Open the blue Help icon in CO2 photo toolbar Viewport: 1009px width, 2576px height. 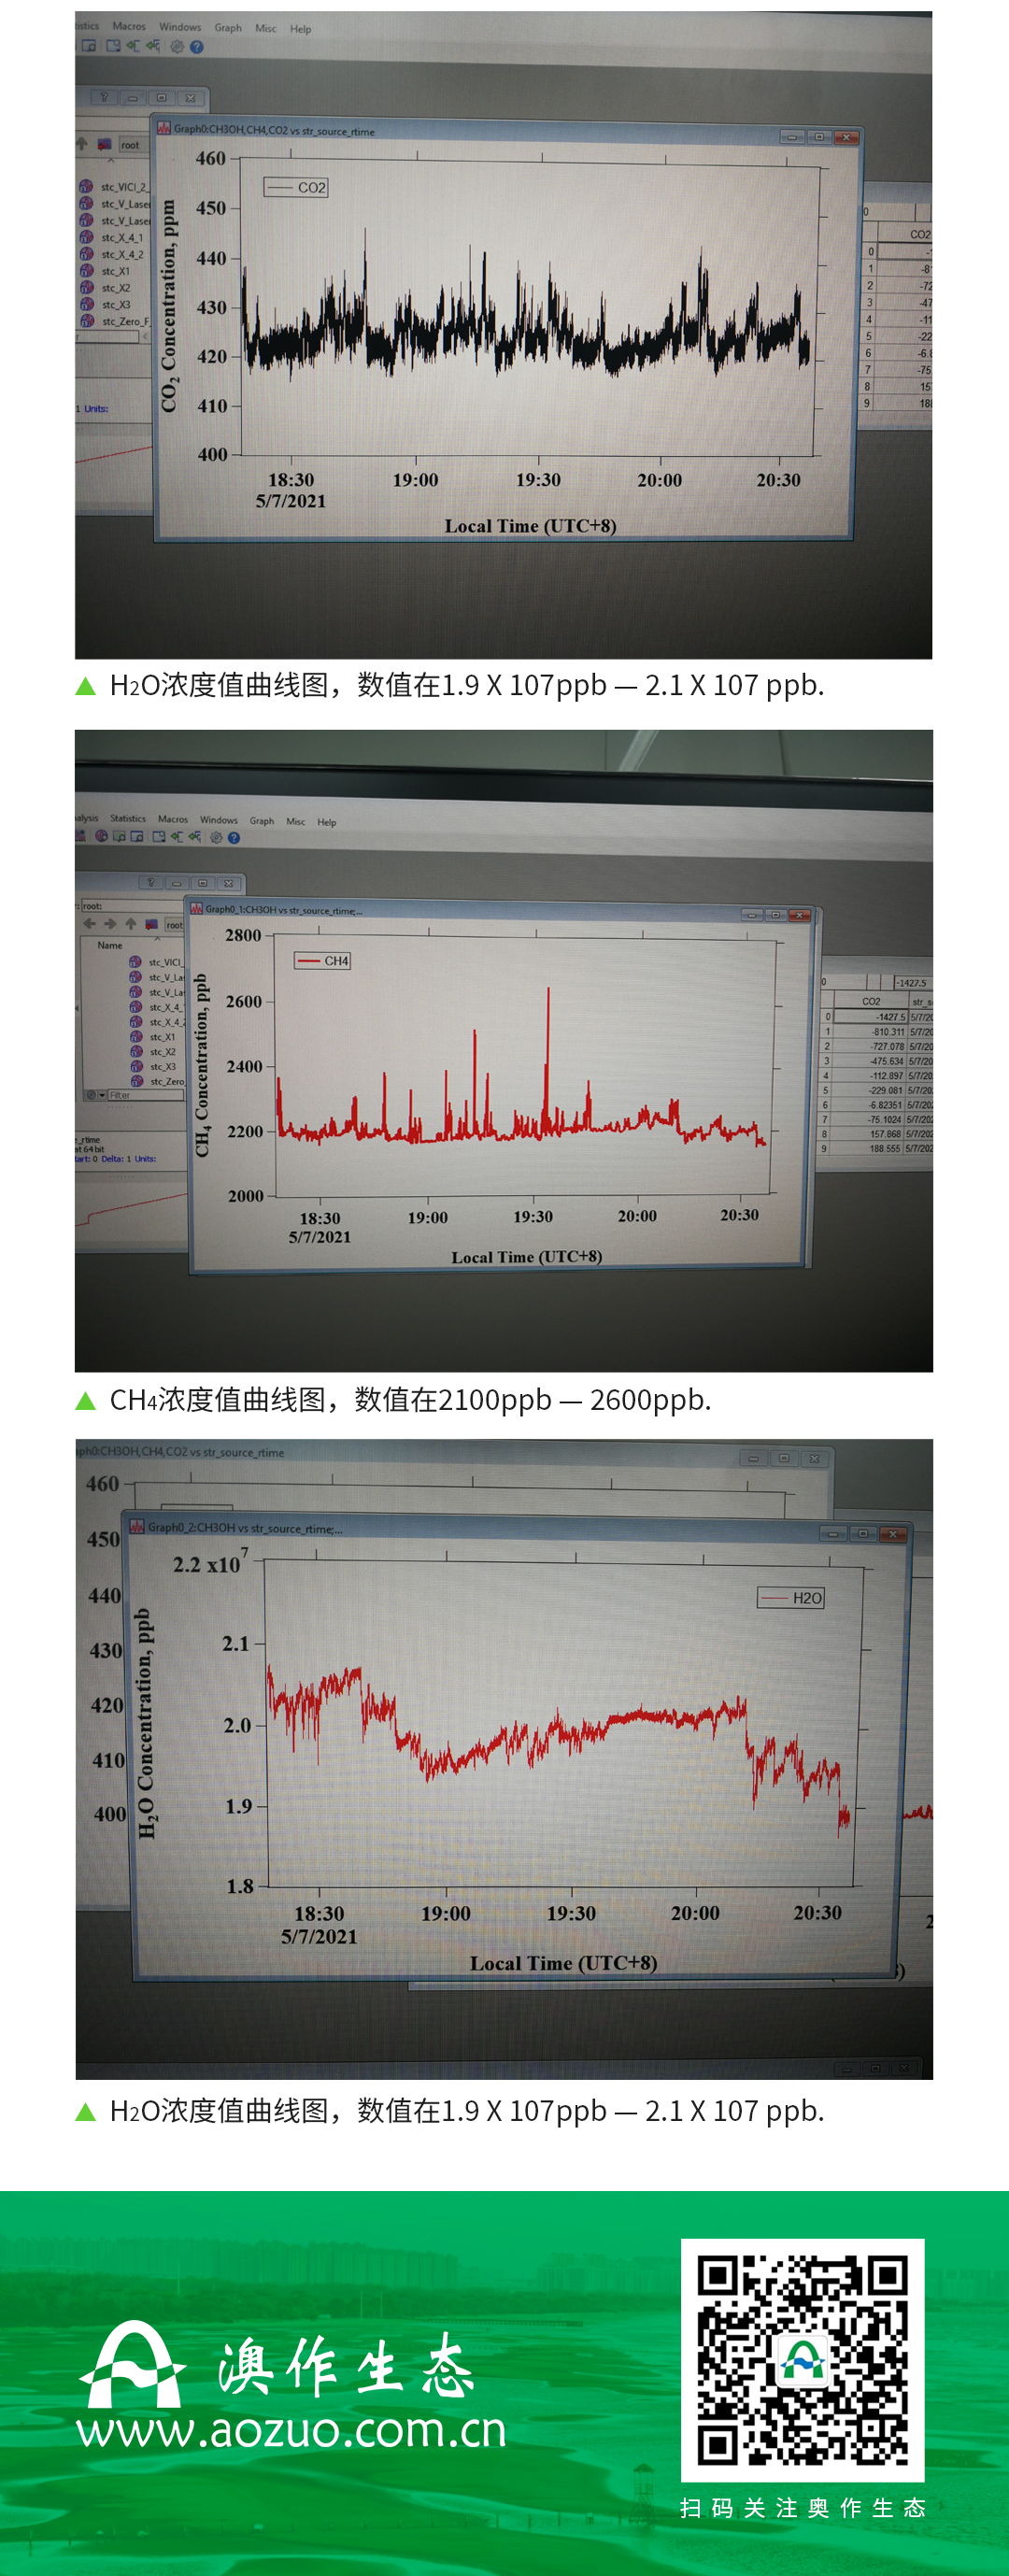tap(197, 47)
